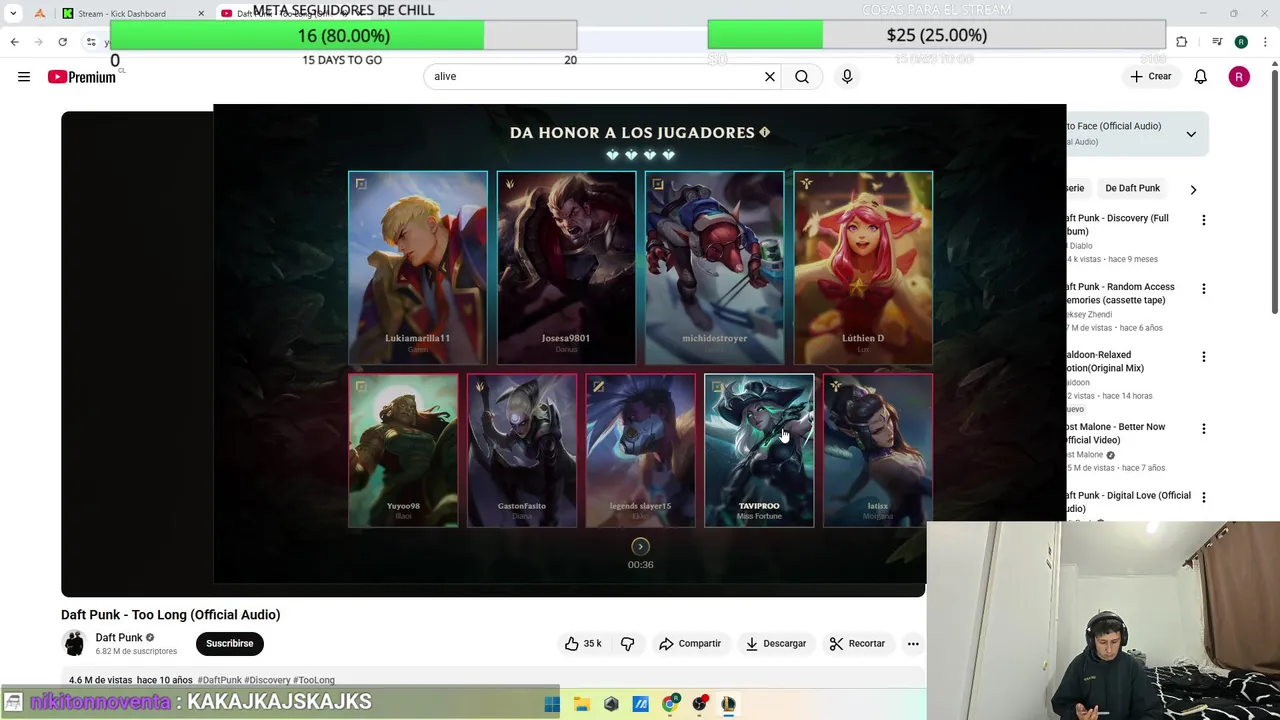Close the Kick Dashboard tab
This screenshot has width=1280, height=720.
coord(200,13)
